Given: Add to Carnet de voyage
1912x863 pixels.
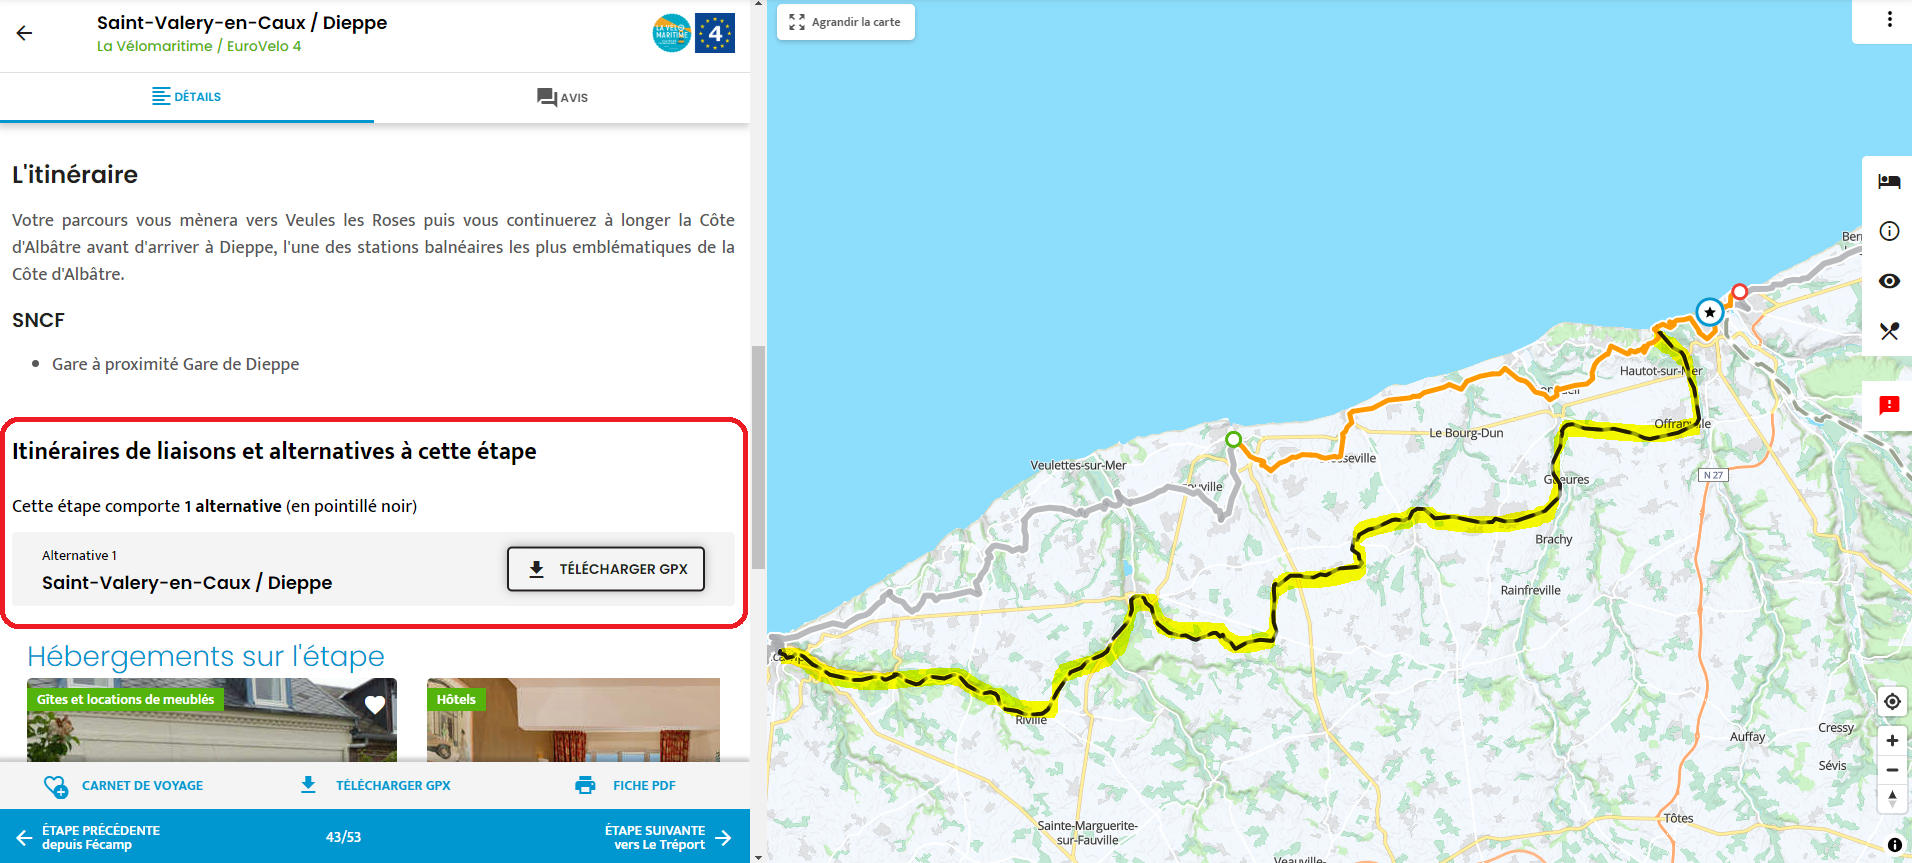Looking at the screenshot, I should pos(124,786).
